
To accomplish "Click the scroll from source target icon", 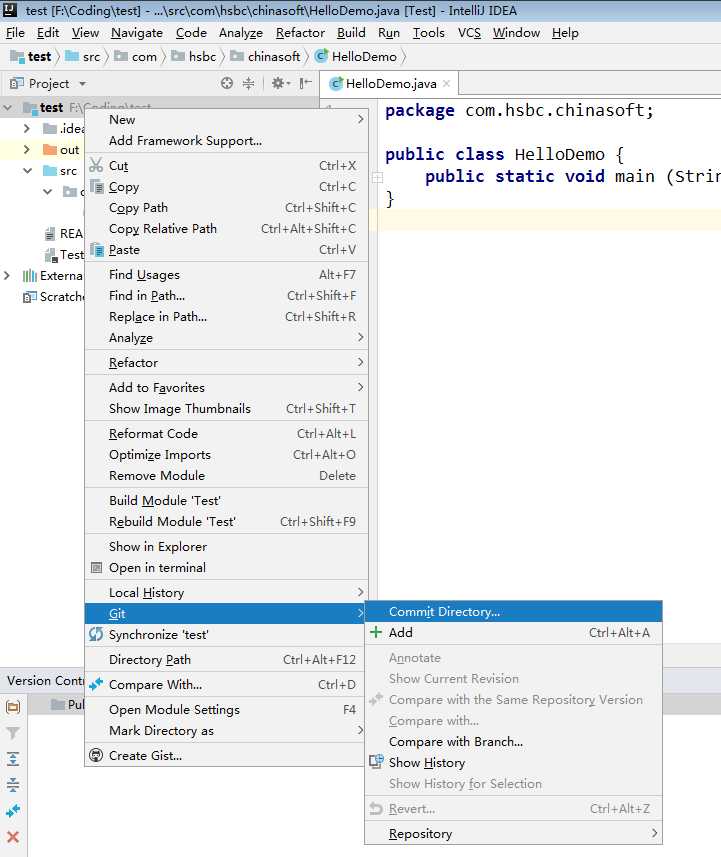I will tap(227, 83).
